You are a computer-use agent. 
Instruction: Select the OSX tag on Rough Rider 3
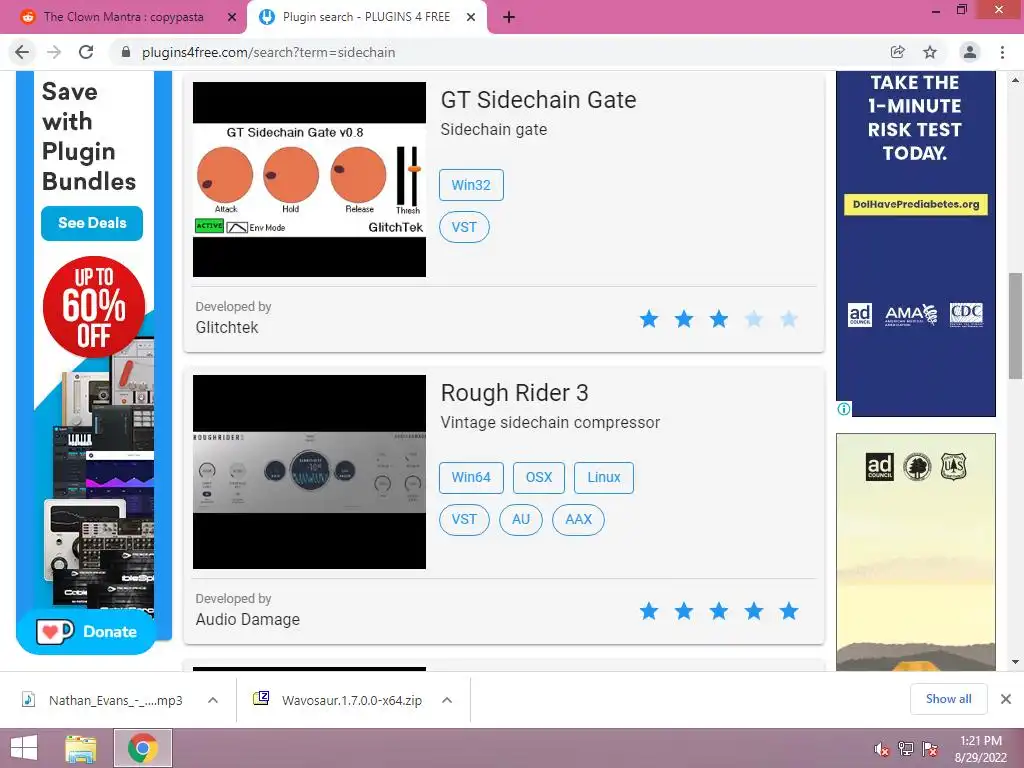539,477
